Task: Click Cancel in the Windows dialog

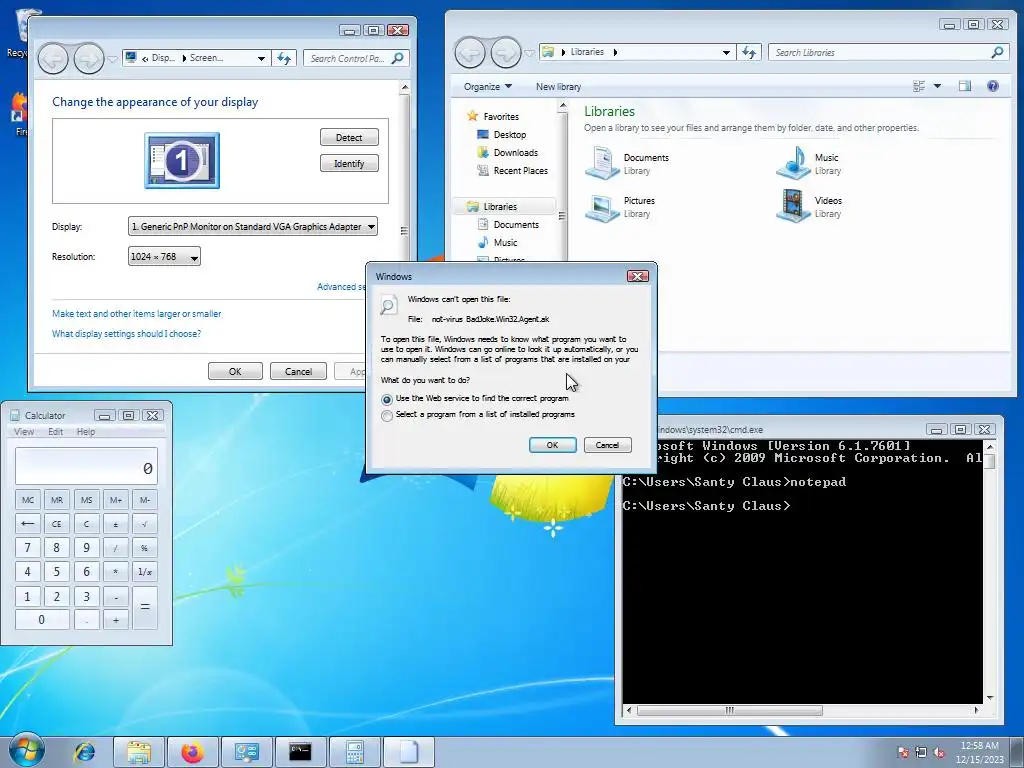Action: tap(607, 445)
